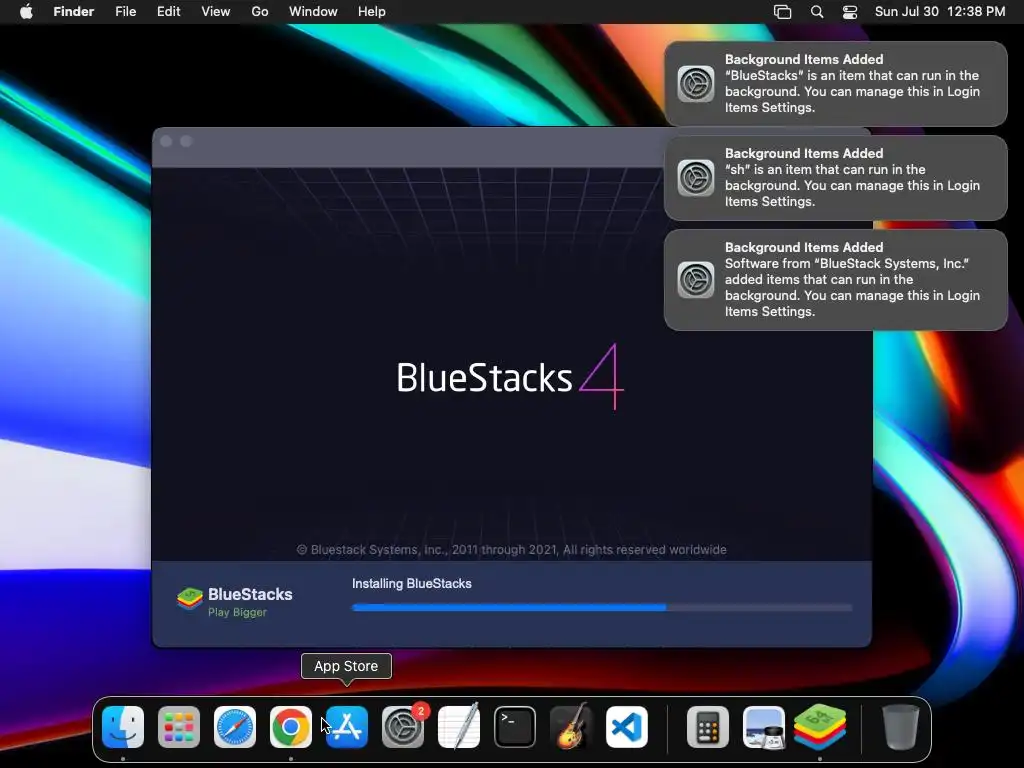The height and width of the screenshot is (768, 1024).
Task: Open the App Store dock icon
Action: pyautogui.click(x=347, y=727)
